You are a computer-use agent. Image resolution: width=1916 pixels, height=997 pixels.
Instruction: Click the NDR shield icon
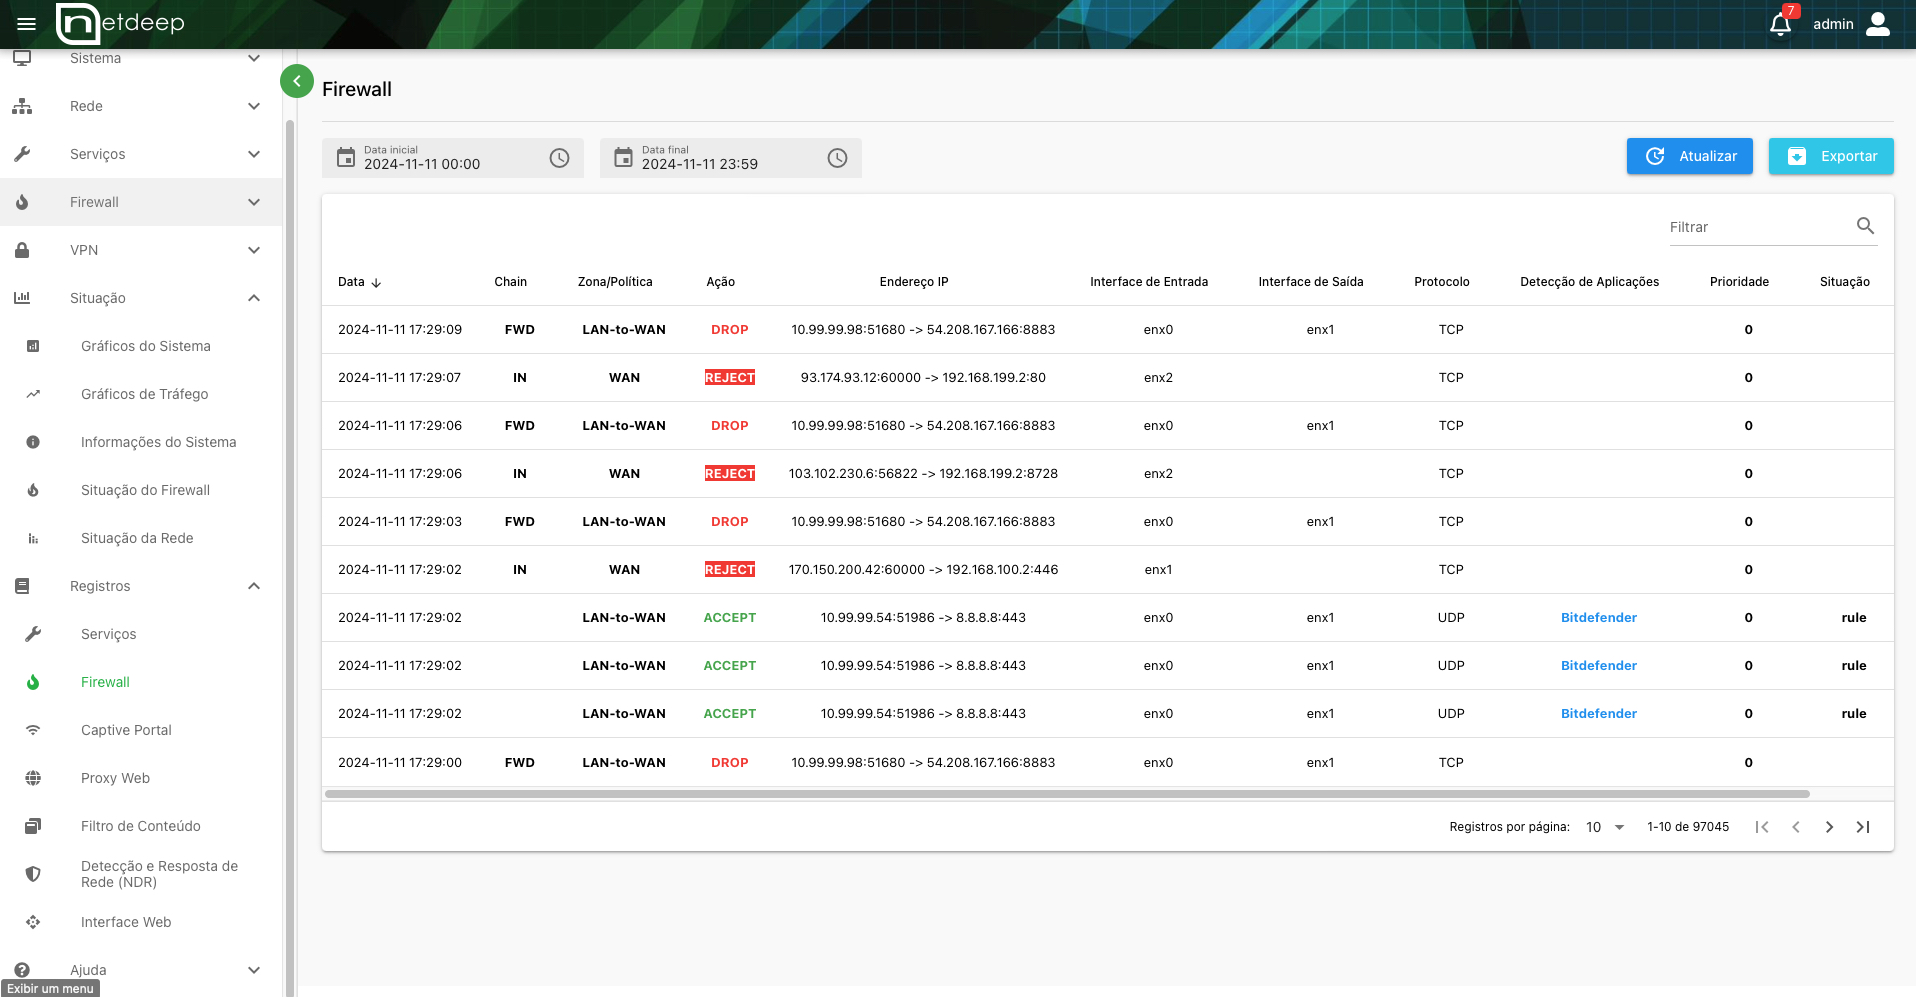pos(33,874)
